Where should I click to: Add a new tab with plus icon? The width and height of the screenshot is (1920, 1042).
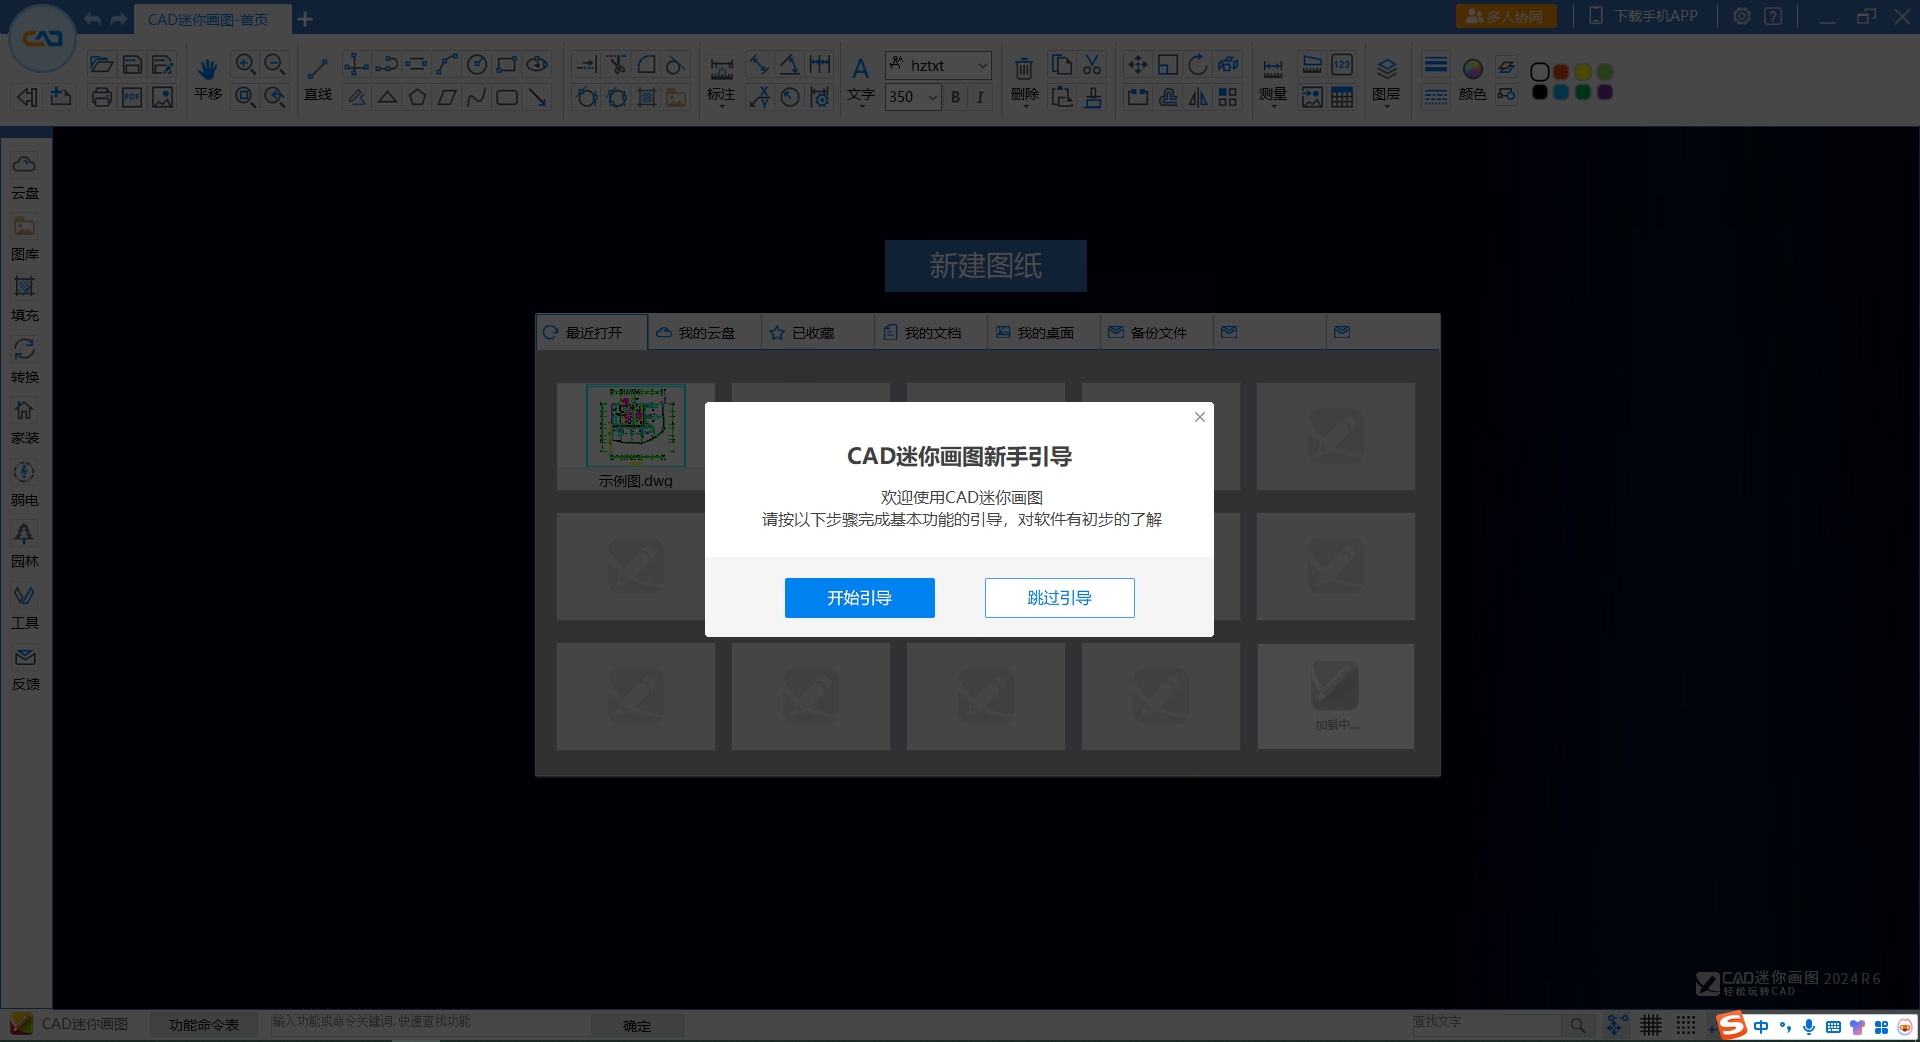306,19
